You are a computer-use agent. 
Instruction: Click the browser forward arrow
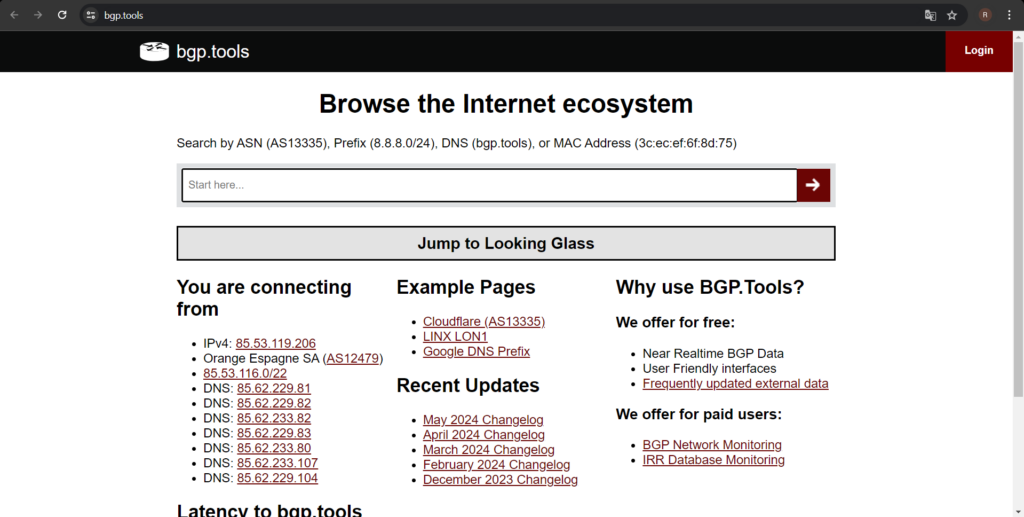(38, 15)
